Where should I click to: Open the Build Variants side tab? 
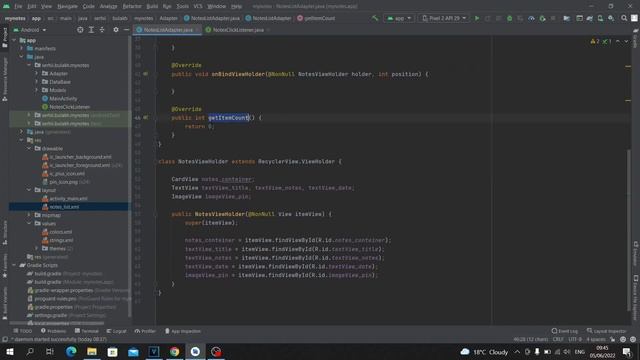click(x=4, y=303)
